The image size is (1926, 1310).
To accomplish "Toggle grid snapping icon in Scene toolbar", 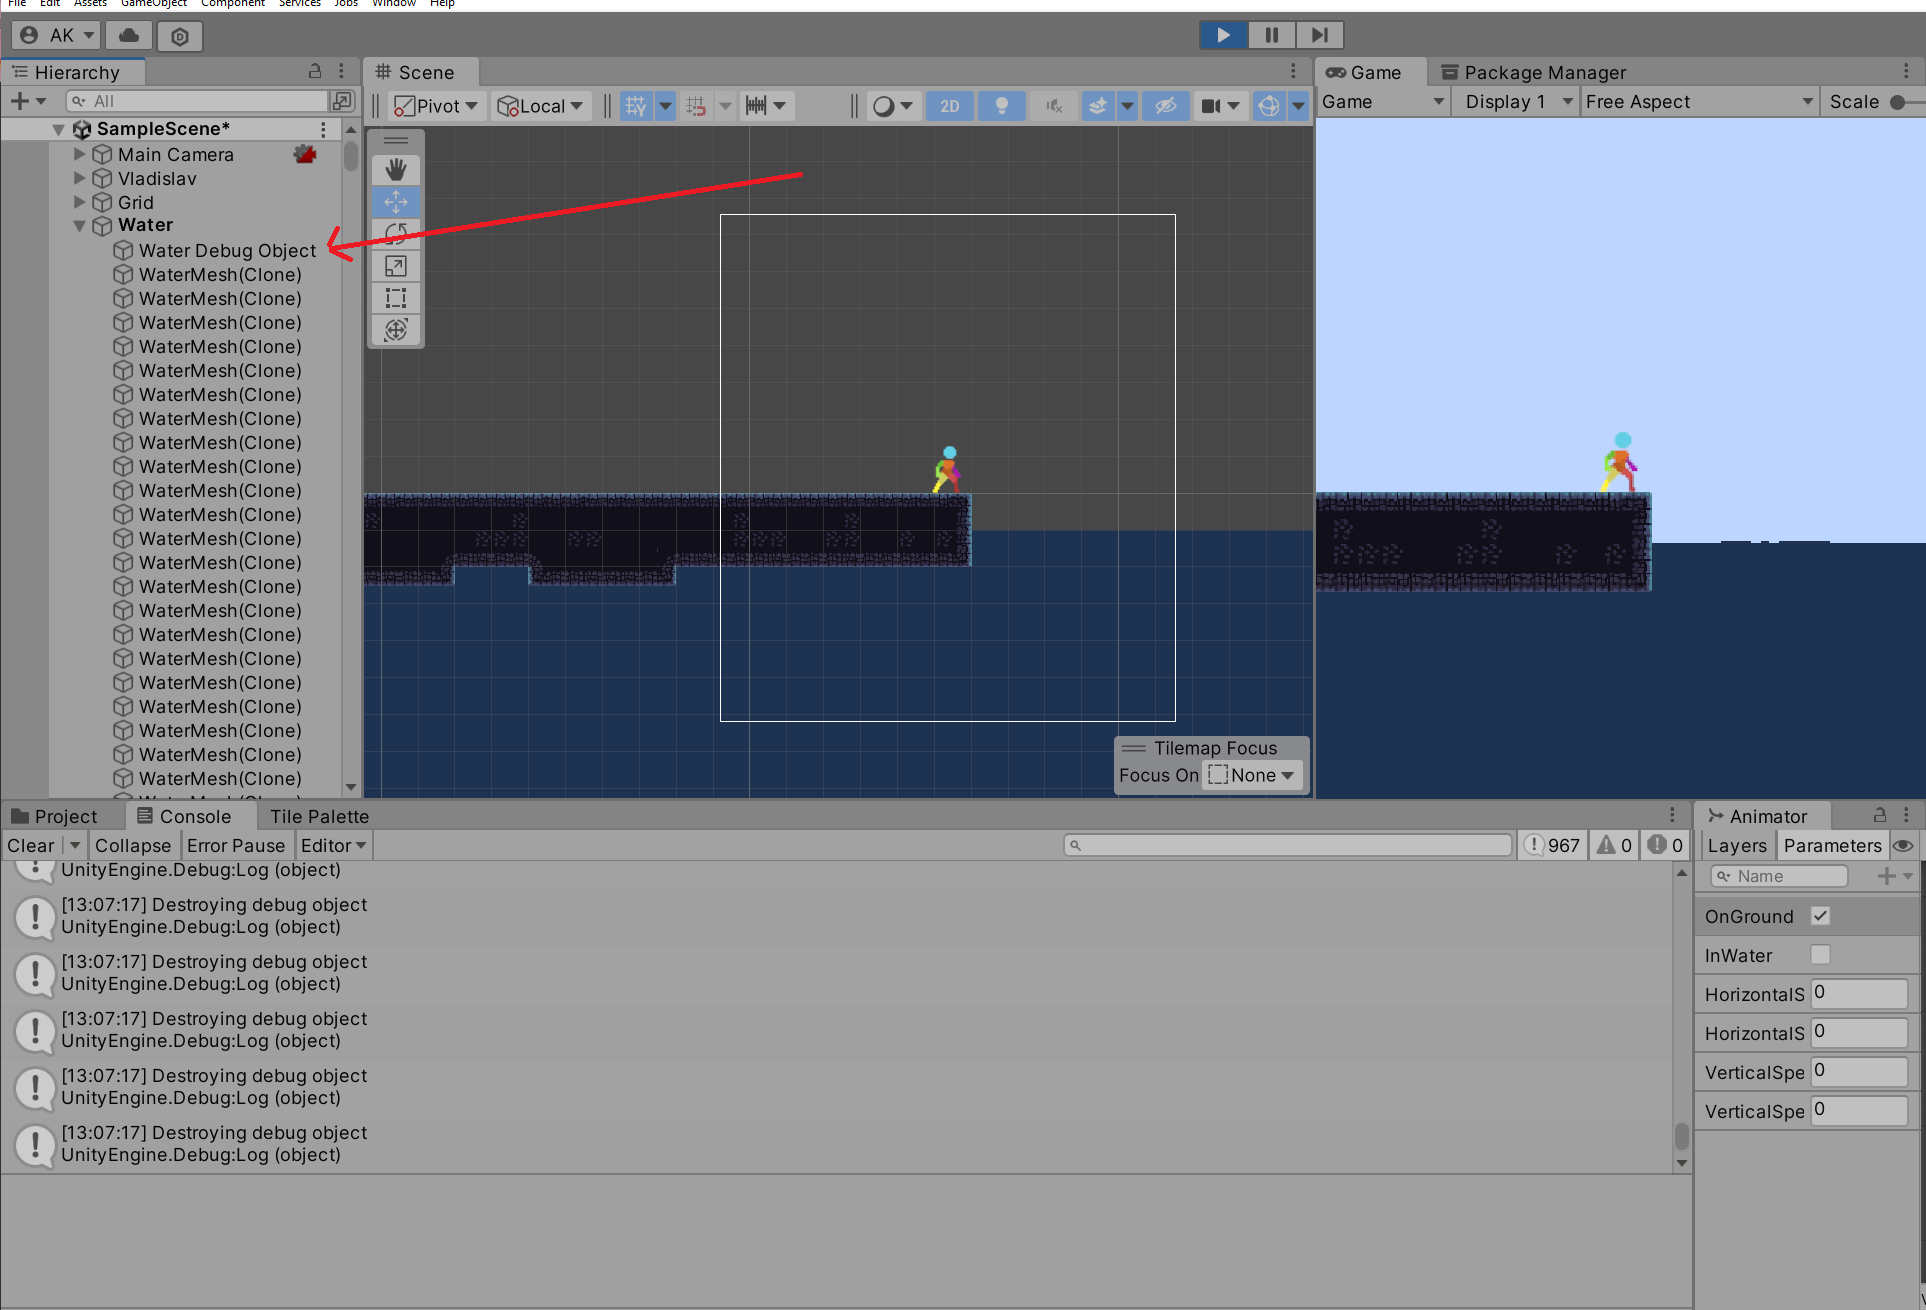I will [x=636, y=106].
